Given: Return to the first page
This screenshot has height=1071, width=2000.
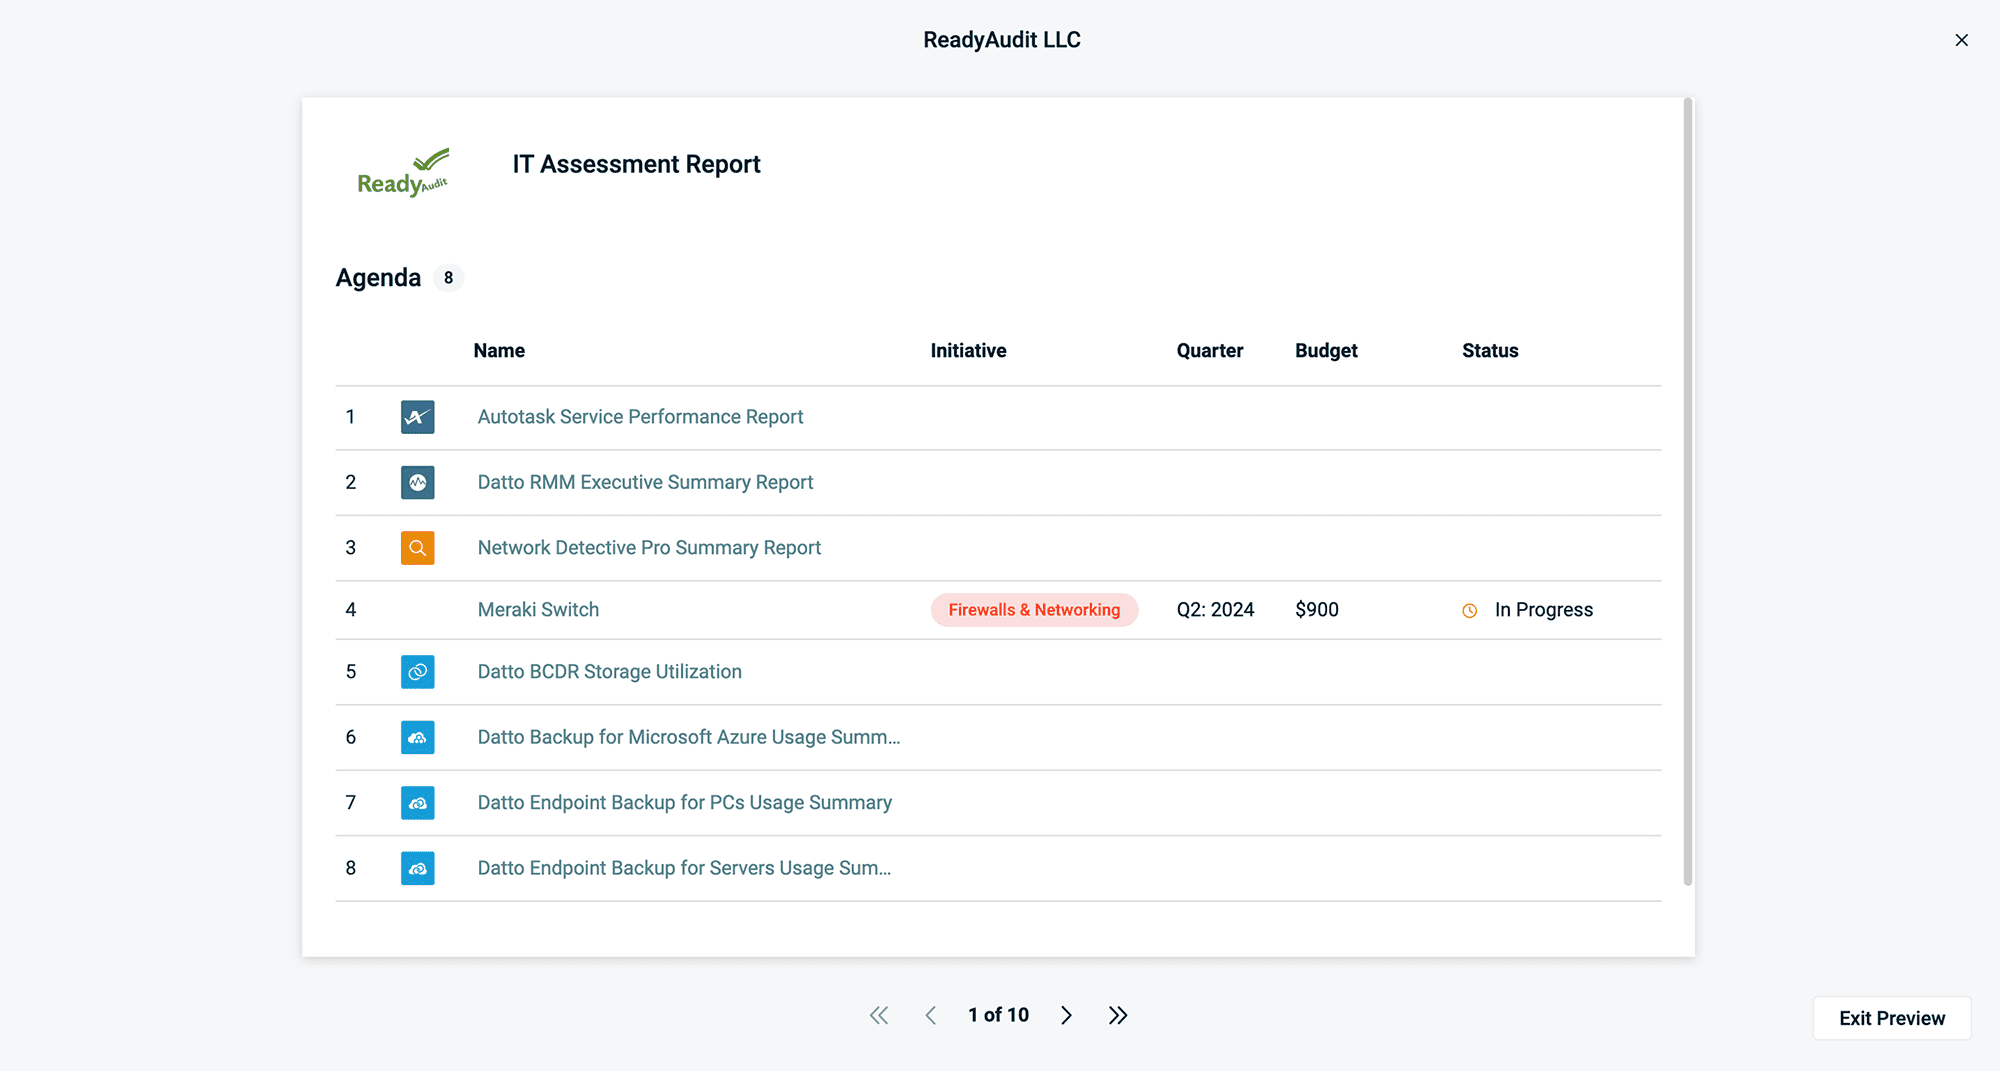Looking at the screenshot, I should tap(878, 1014).
